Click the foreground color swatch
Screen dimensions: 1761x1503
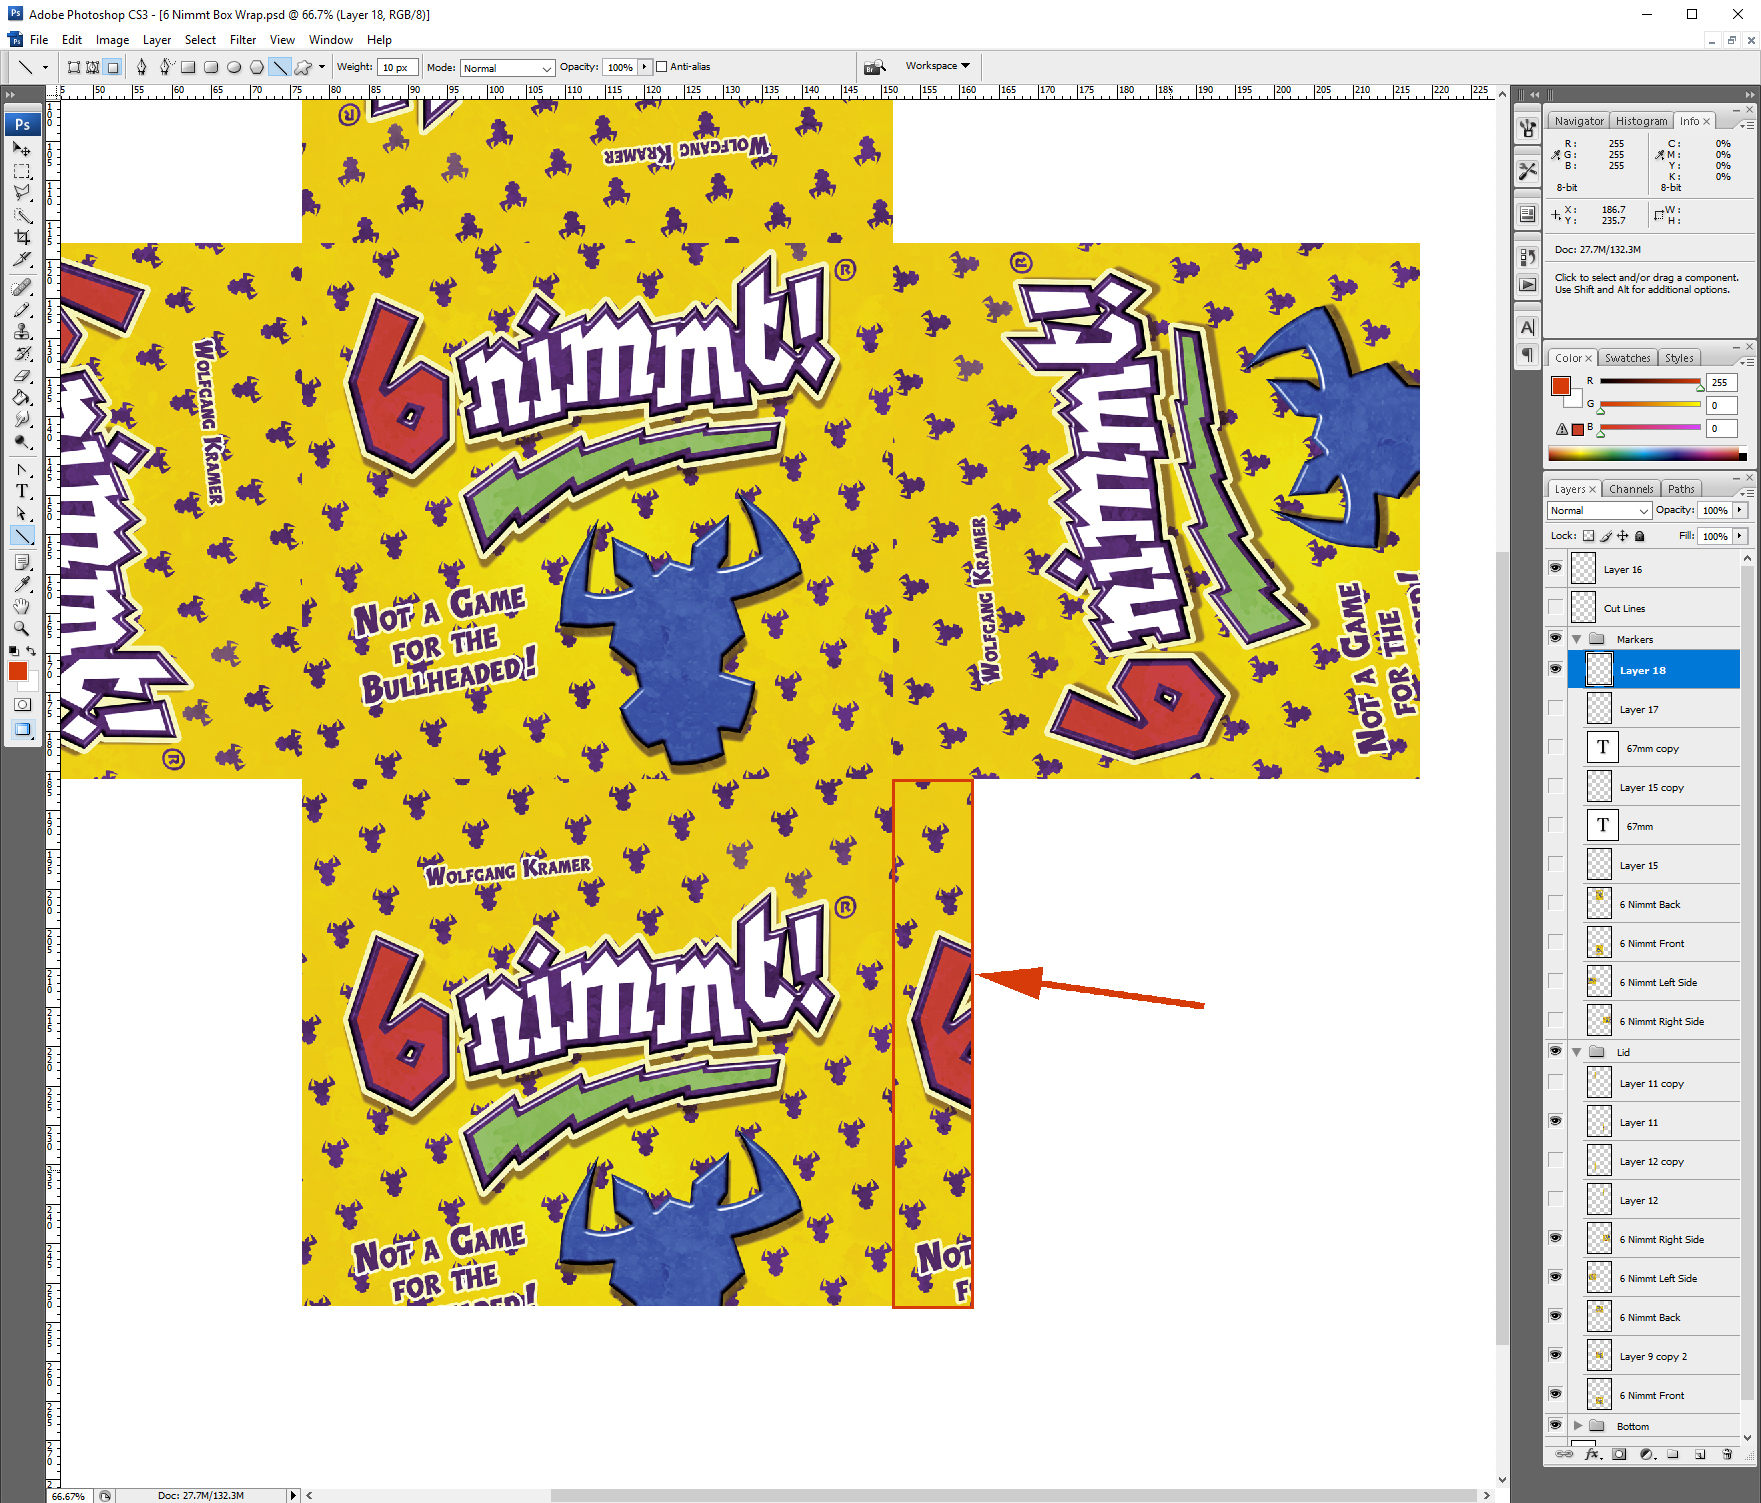[x=17, y=672]
